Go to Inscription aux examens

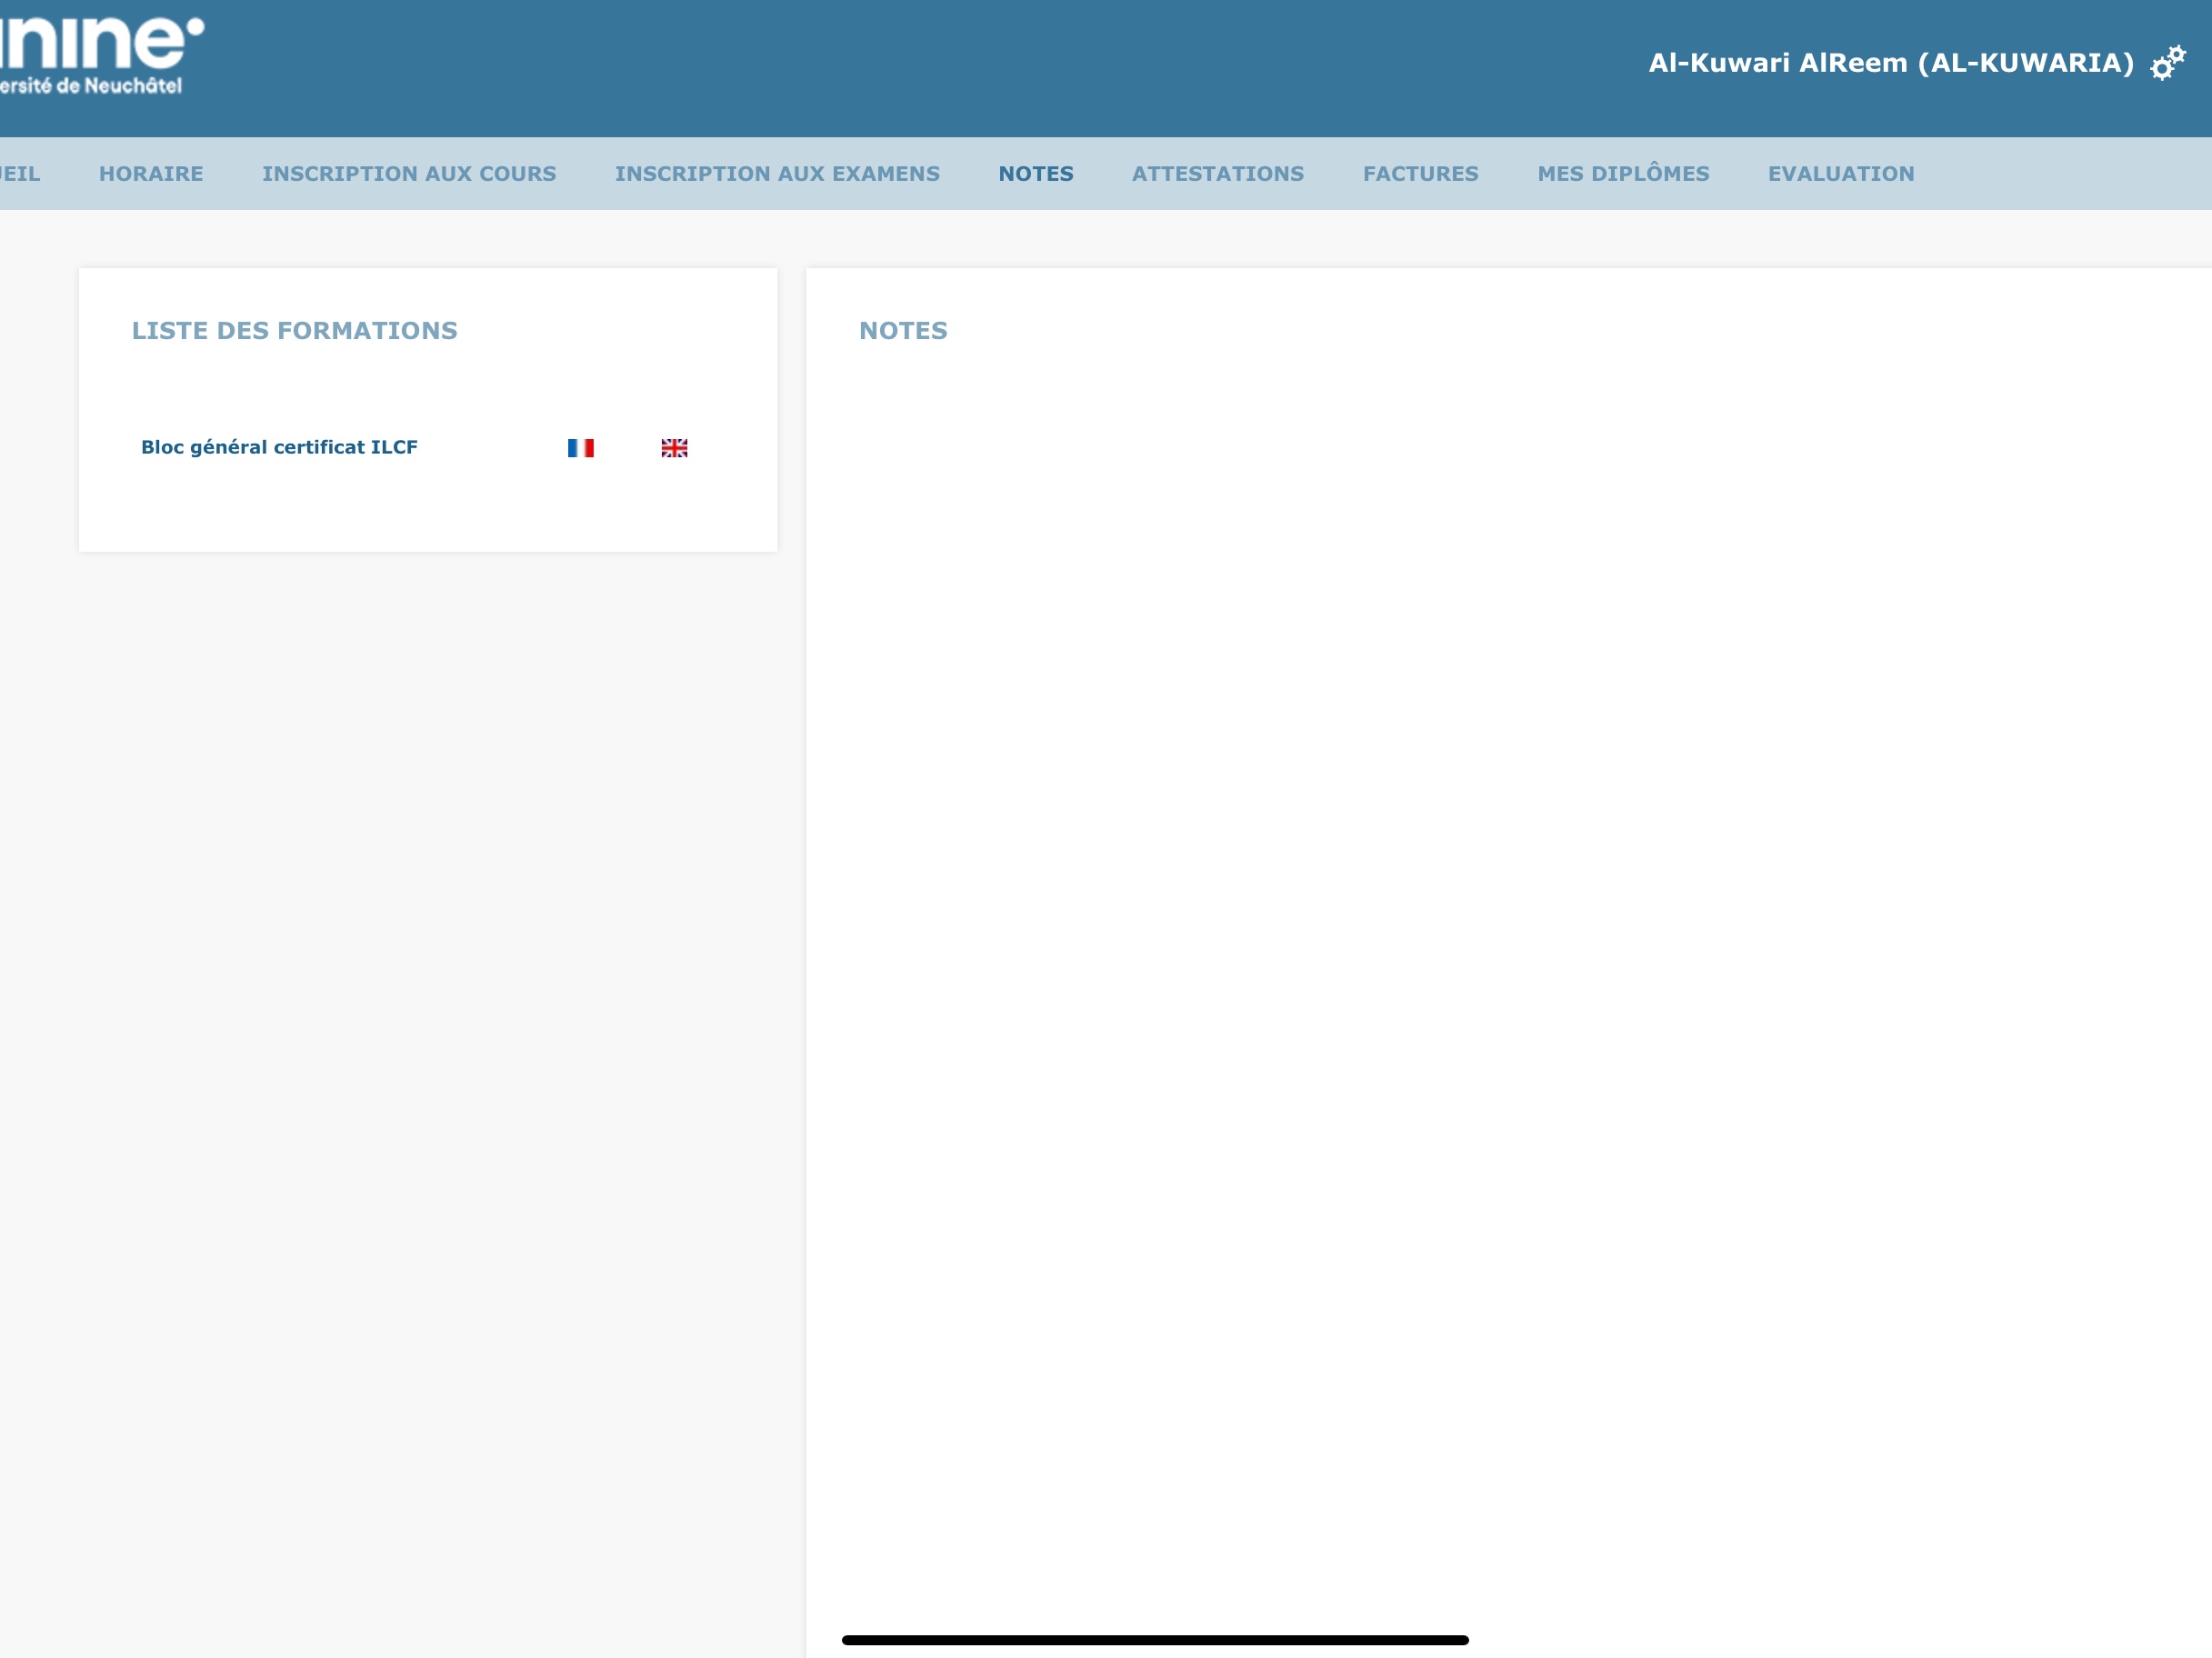point(777,174)
